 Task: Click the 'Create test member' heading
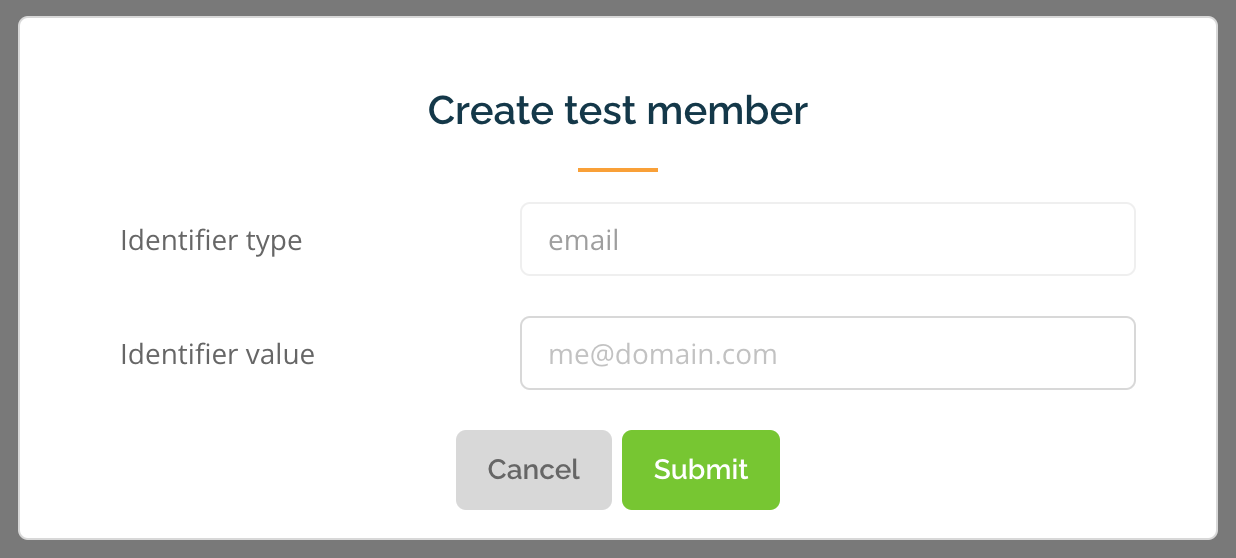coord(618,110)
